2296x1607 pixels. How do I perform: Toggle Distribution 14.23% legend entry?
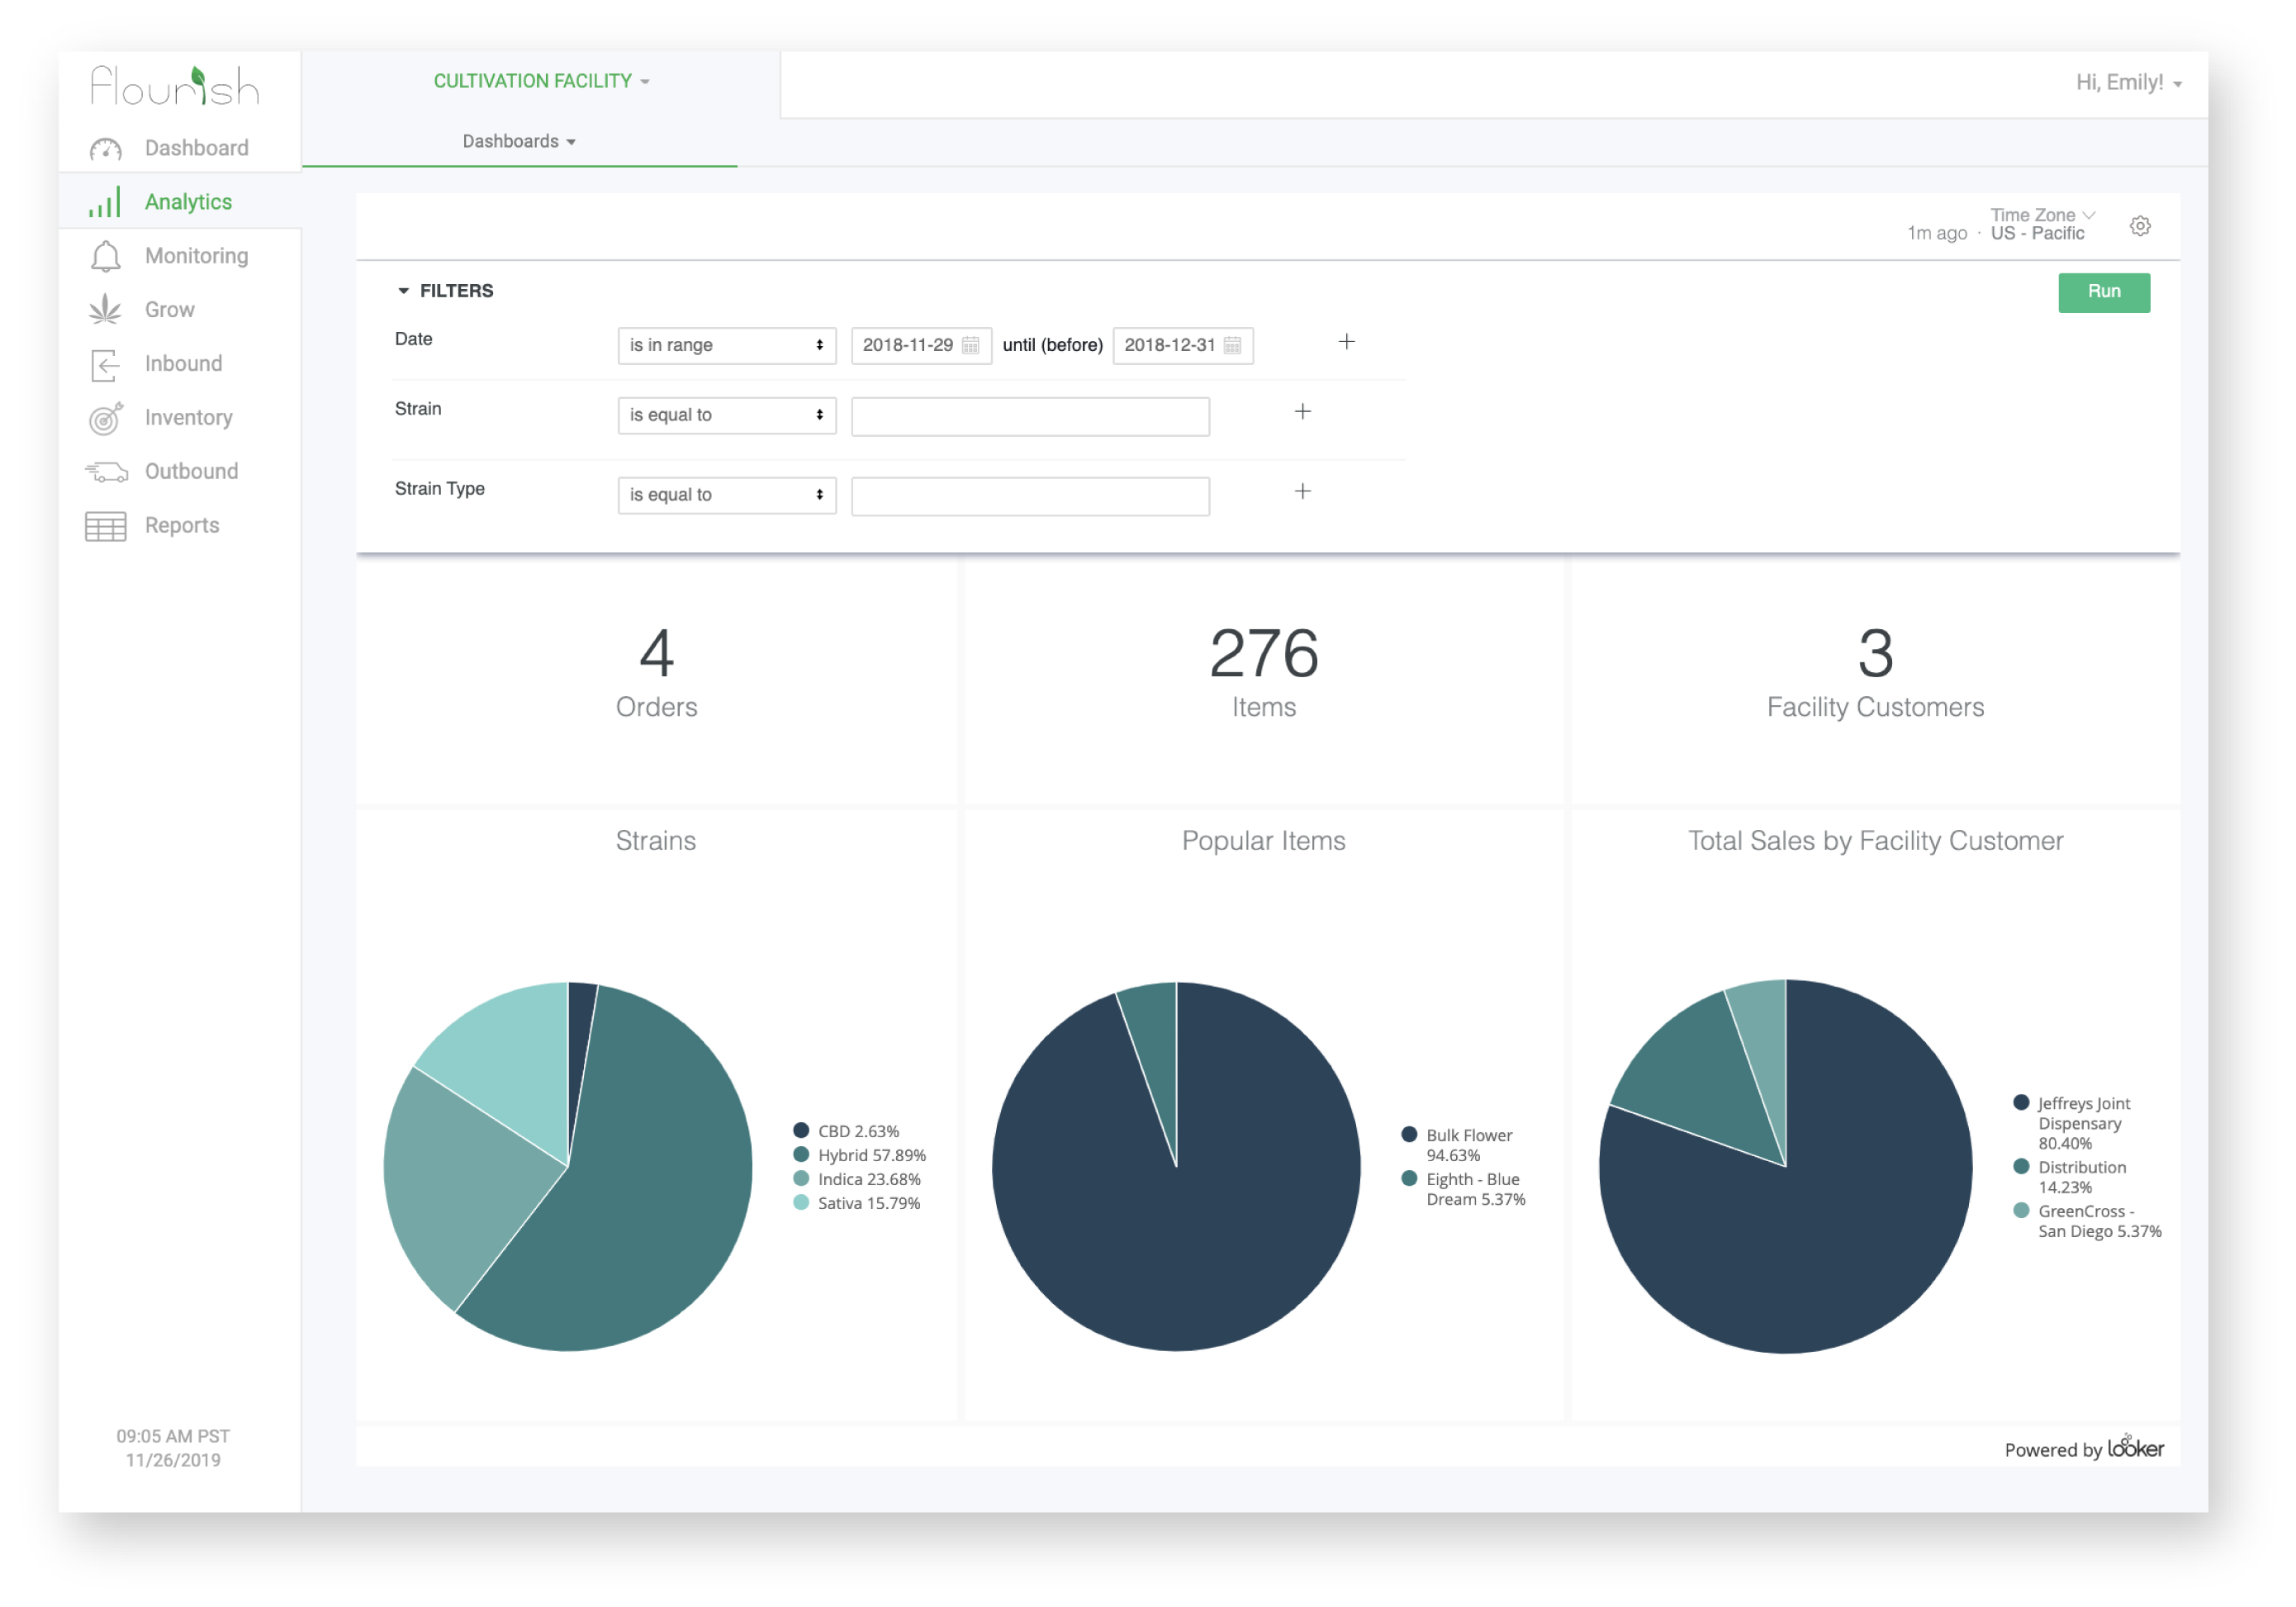(2070, 1176)
